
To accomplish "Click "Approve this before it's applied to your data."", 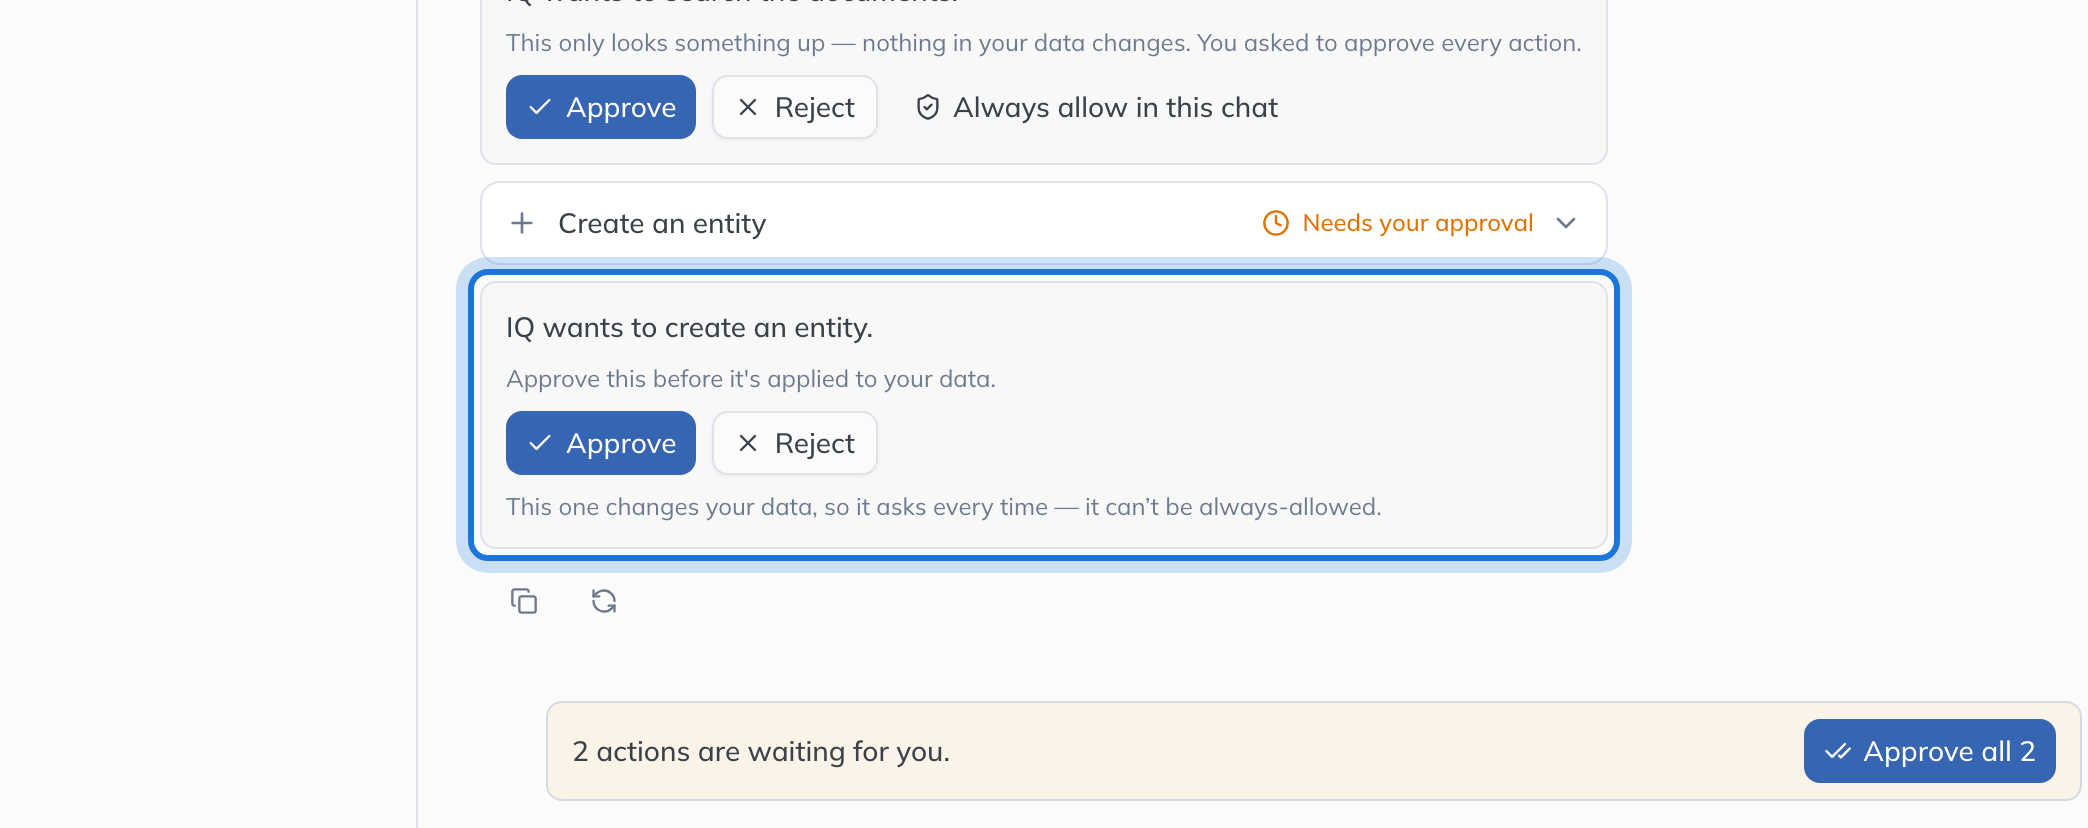I will pyautogui.click(x=751, y=379).
